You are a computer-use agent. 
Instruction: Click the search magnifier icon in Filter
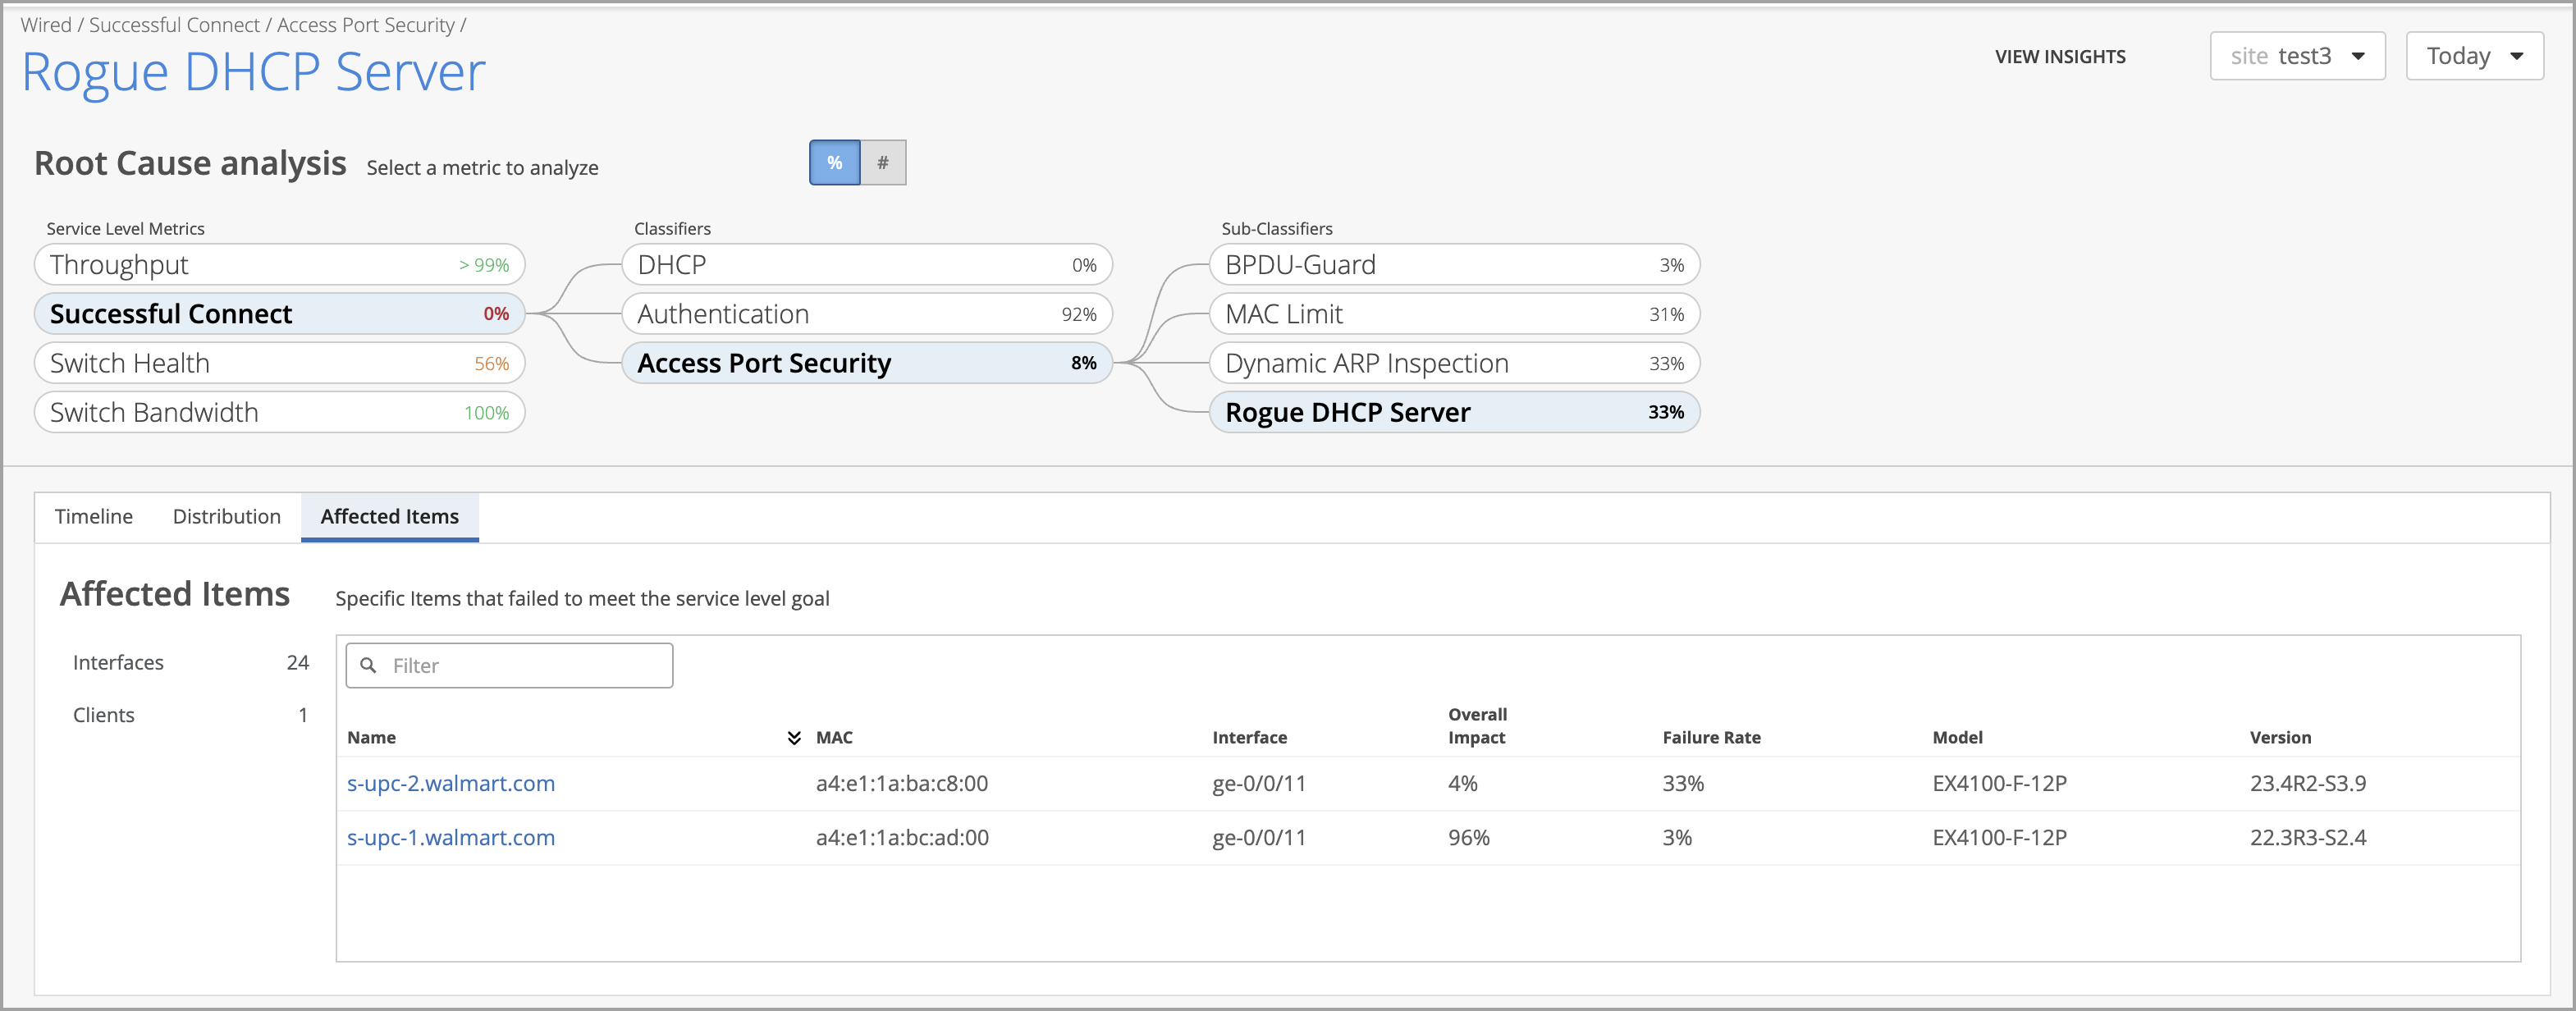pos(368,665)
